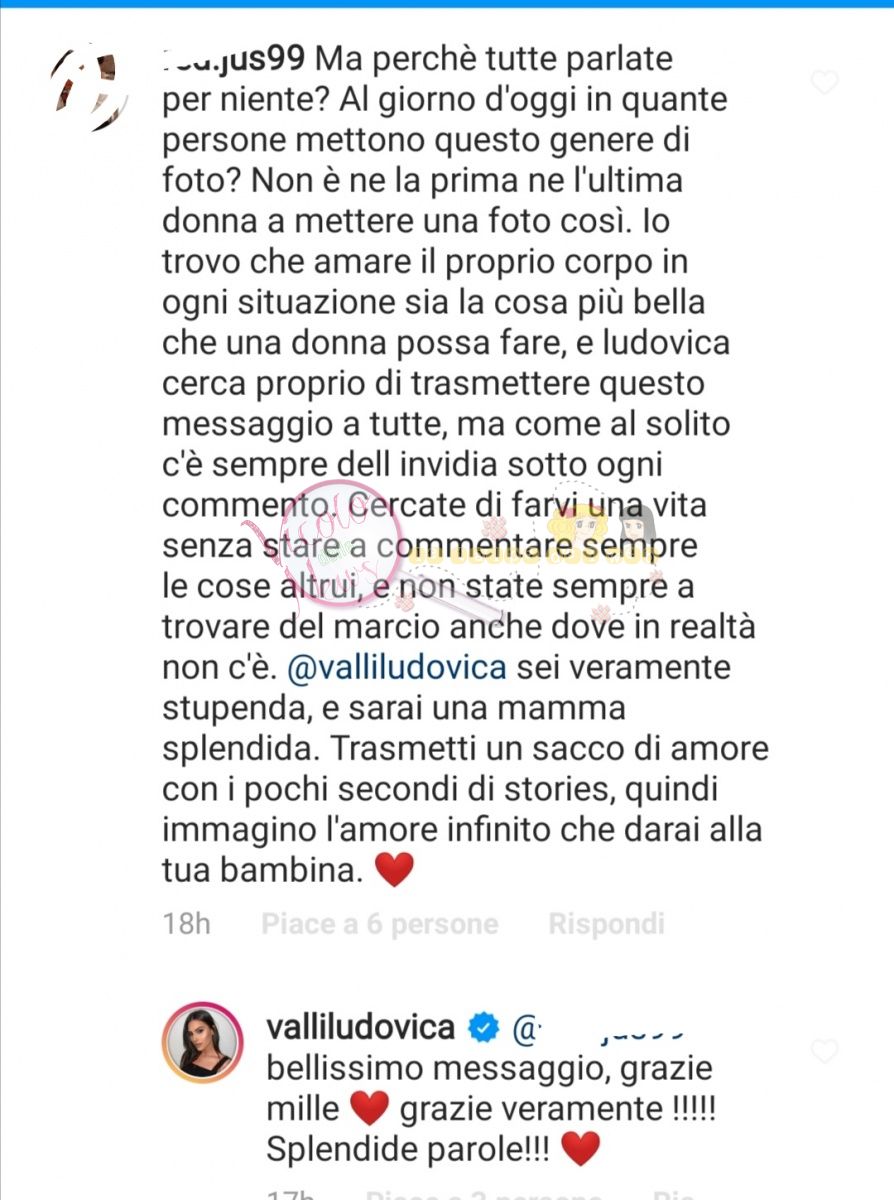Tap the '18h' timestamp under the comment
This screenshot has height=1200, width=894.
tap(186, 923)
